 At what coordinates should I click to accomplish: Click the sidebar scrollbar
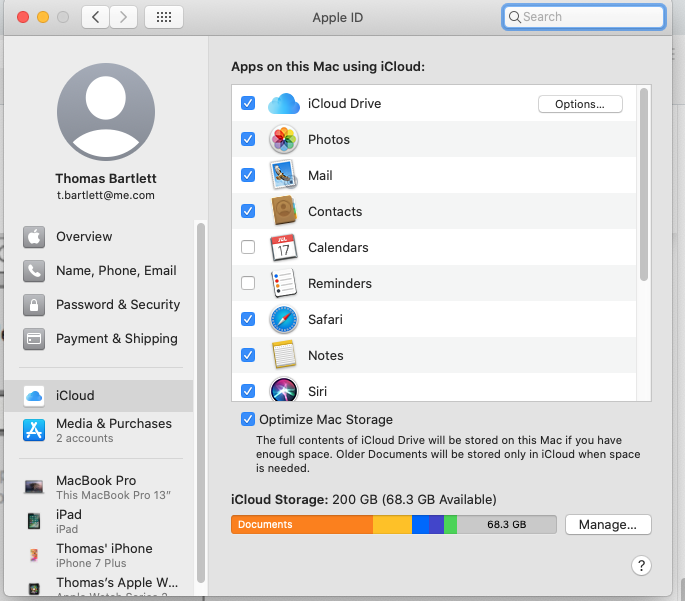pyautogui.click(x=201, y=403)
